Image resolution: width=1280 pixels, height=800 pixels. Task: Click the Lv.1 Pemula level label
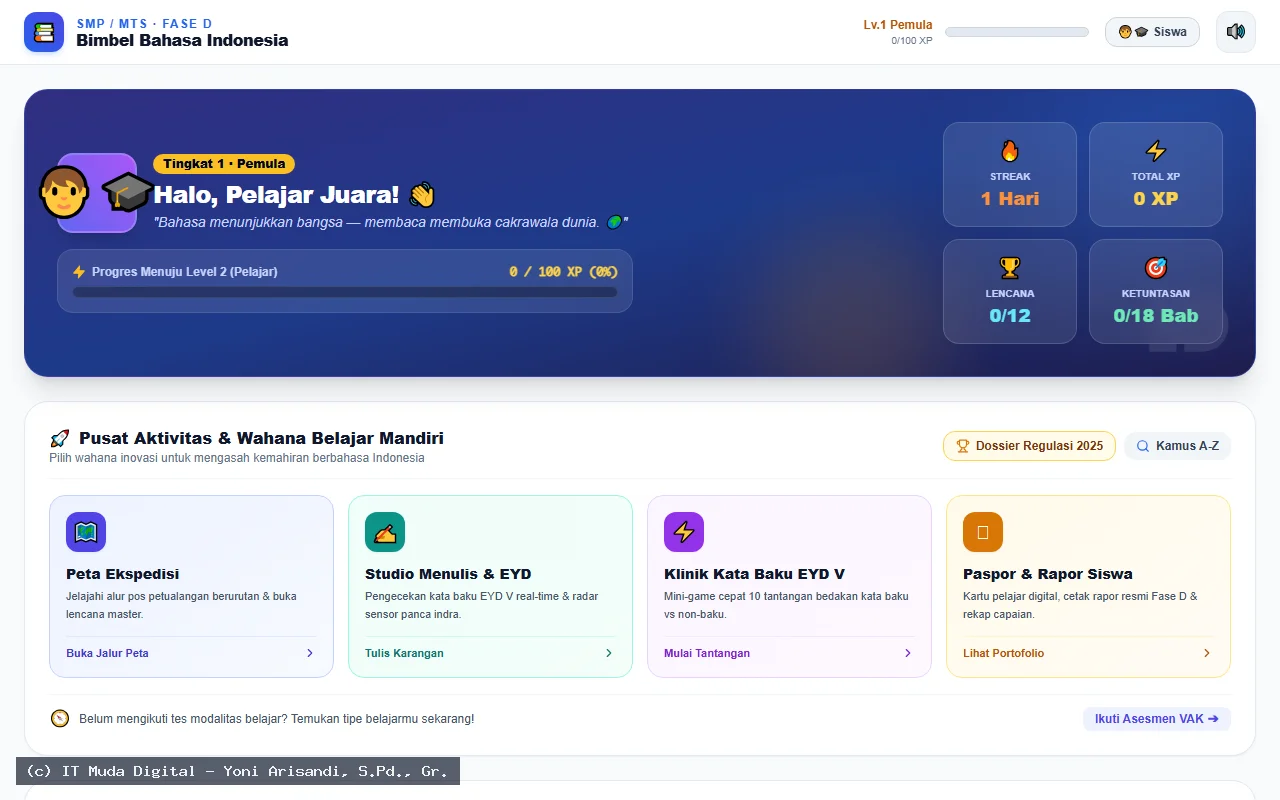(898, 25)
